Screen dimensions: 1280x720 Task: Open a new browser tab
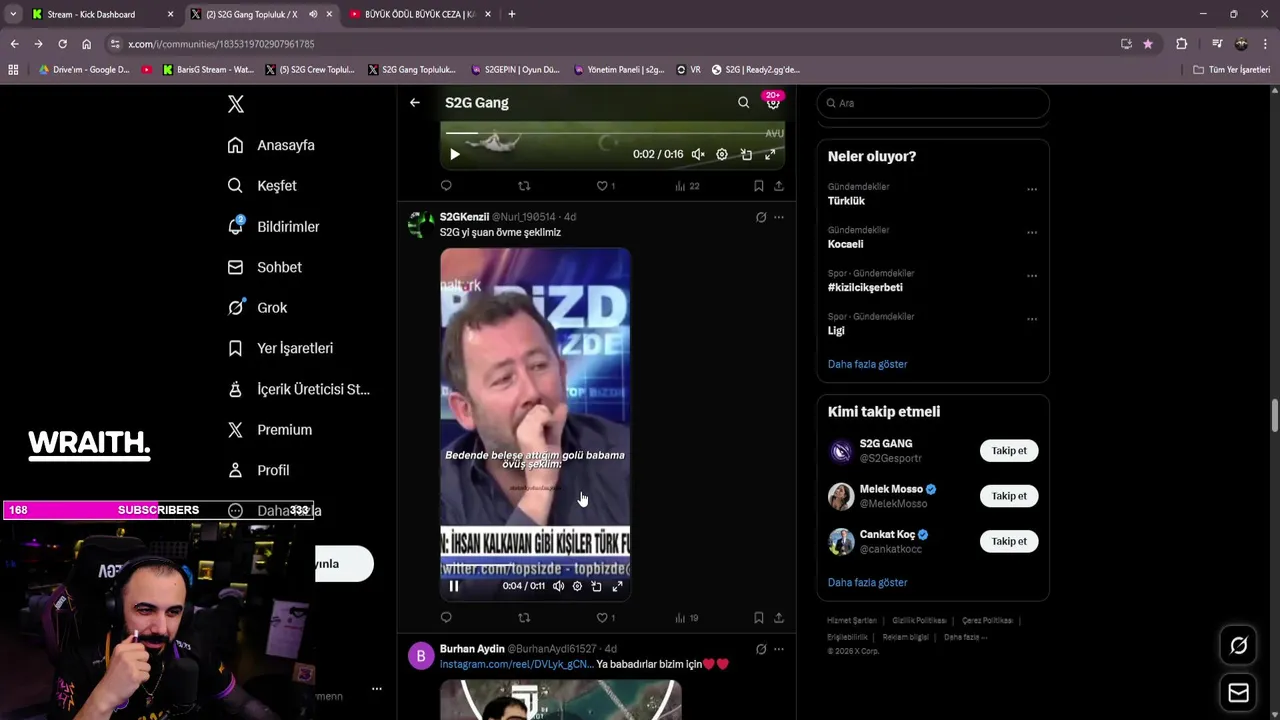[x=512, y=14]
